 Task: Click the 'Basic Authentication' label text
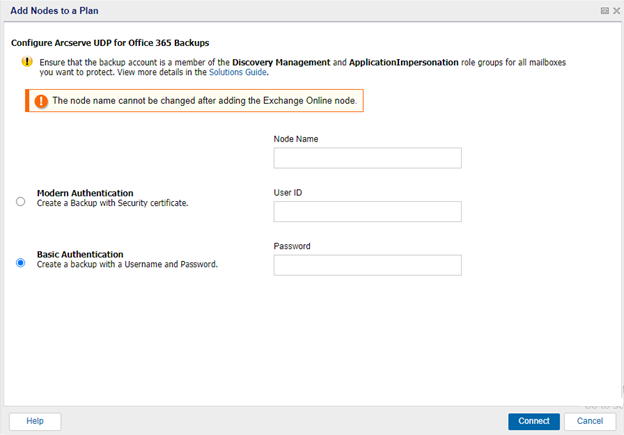tap(80, 254)
